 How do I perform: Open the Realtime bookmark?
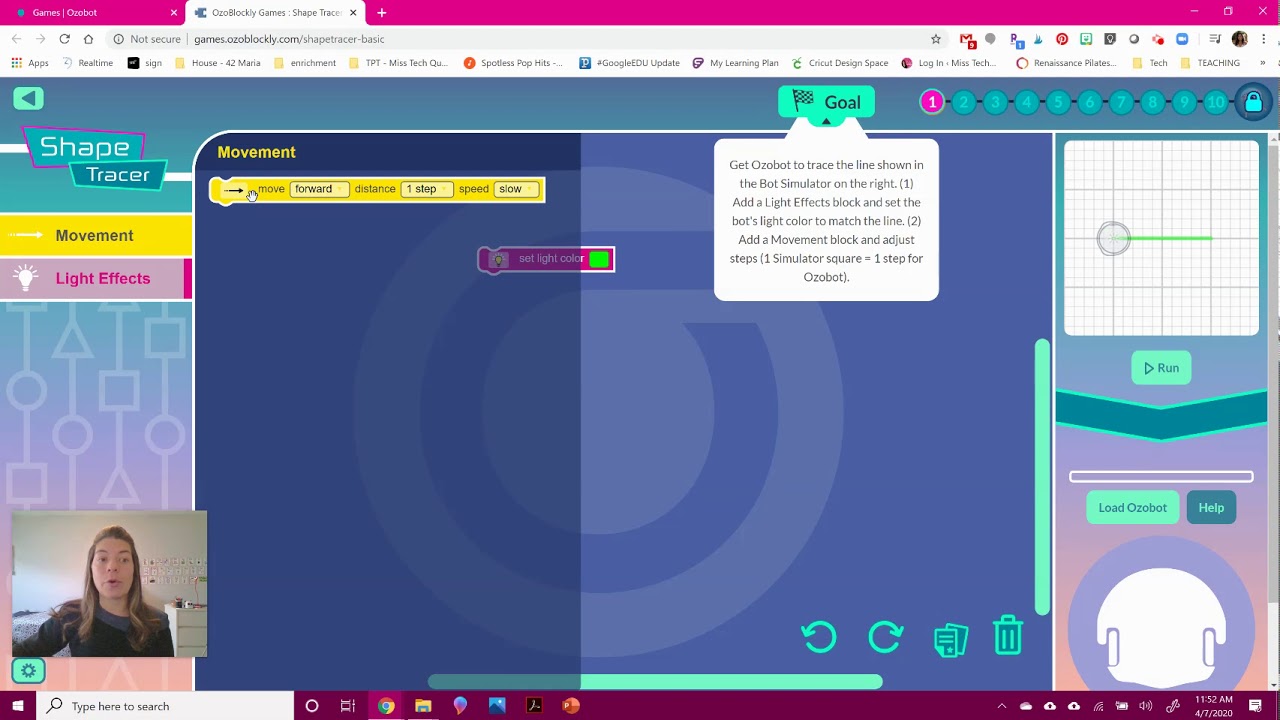click(x=87, y=63)
